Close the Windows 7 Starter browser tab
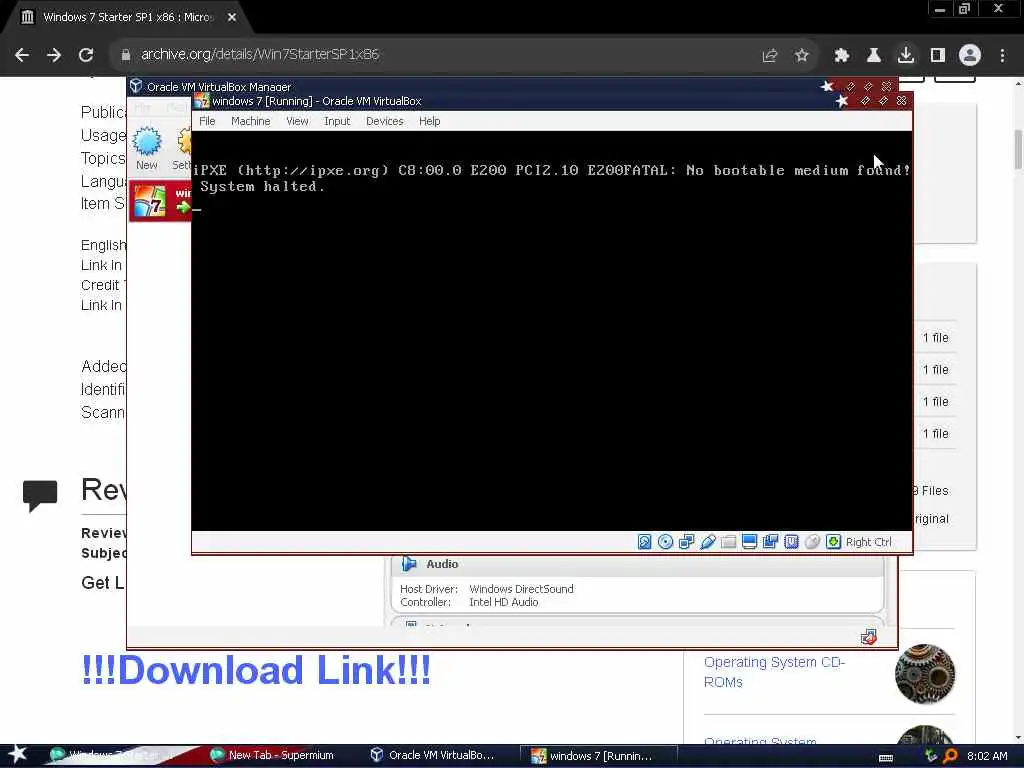Image resolution: width=1024 pixels, height=768 pixels. pos(232,17)
